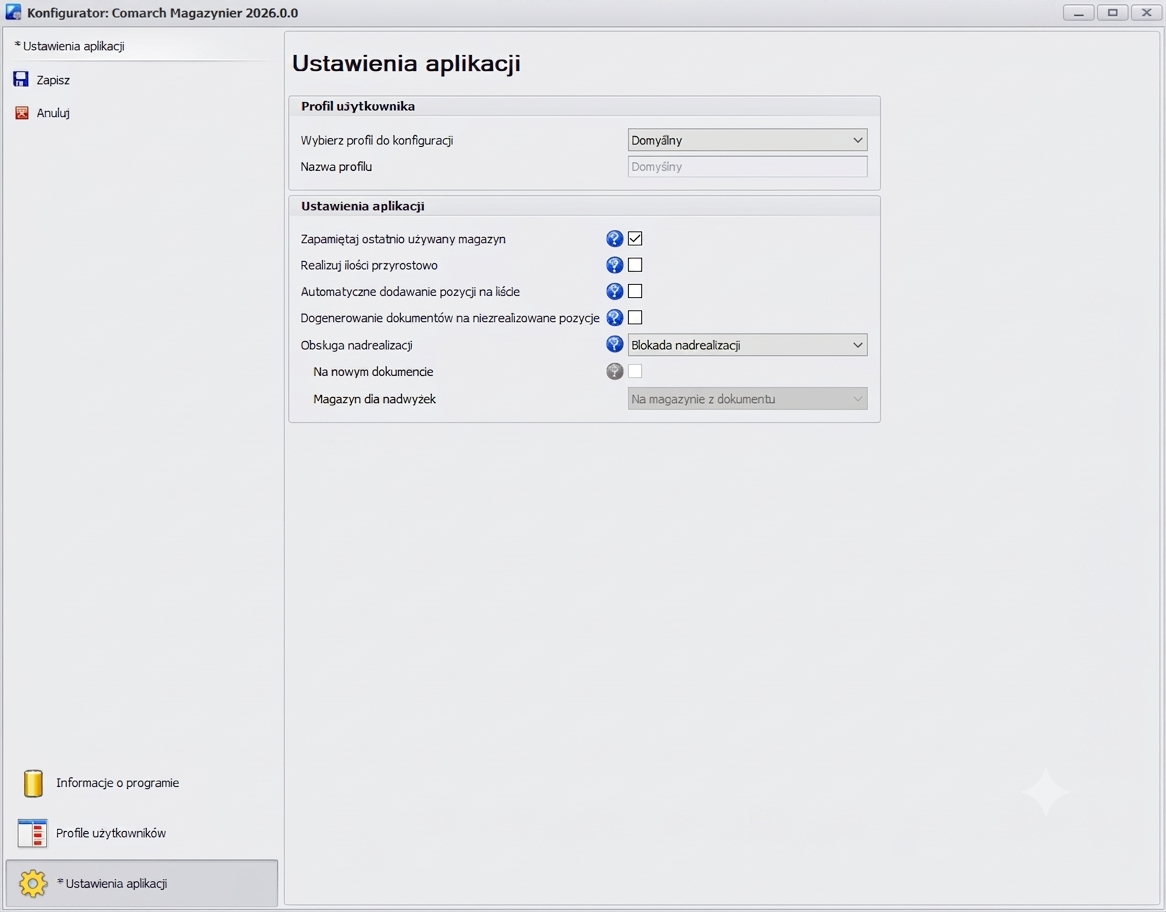Enable Automatyczne dodawanie pozycji na liście
This screenshot has height=912, width=1166.
coord(635,292)
